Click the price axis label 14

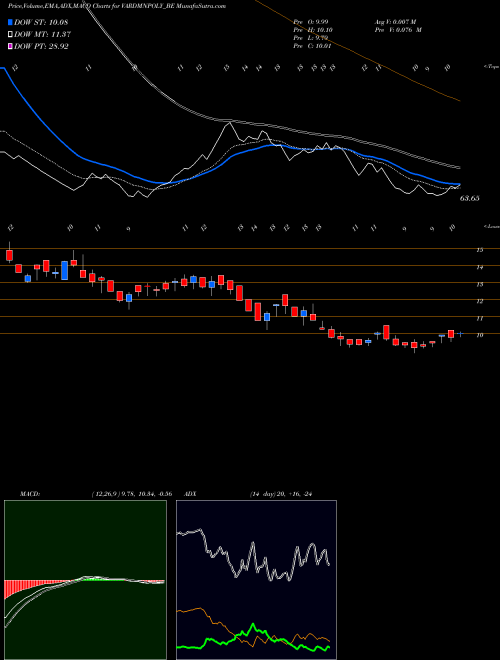click(479, 267)
